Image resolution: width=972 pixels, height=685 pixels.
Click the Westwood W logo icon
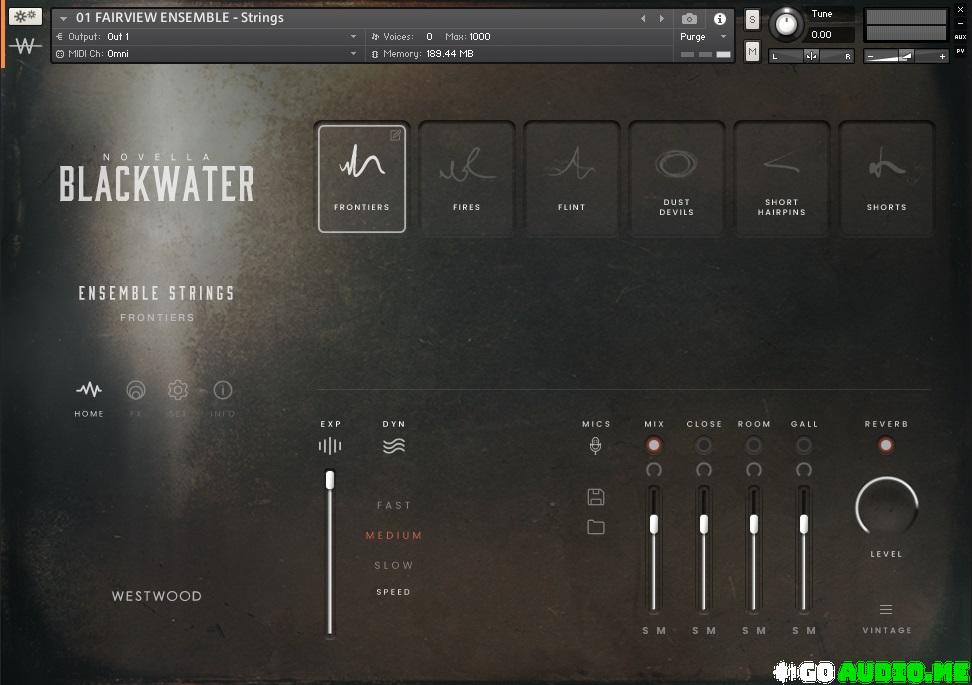tap(25, 46)
